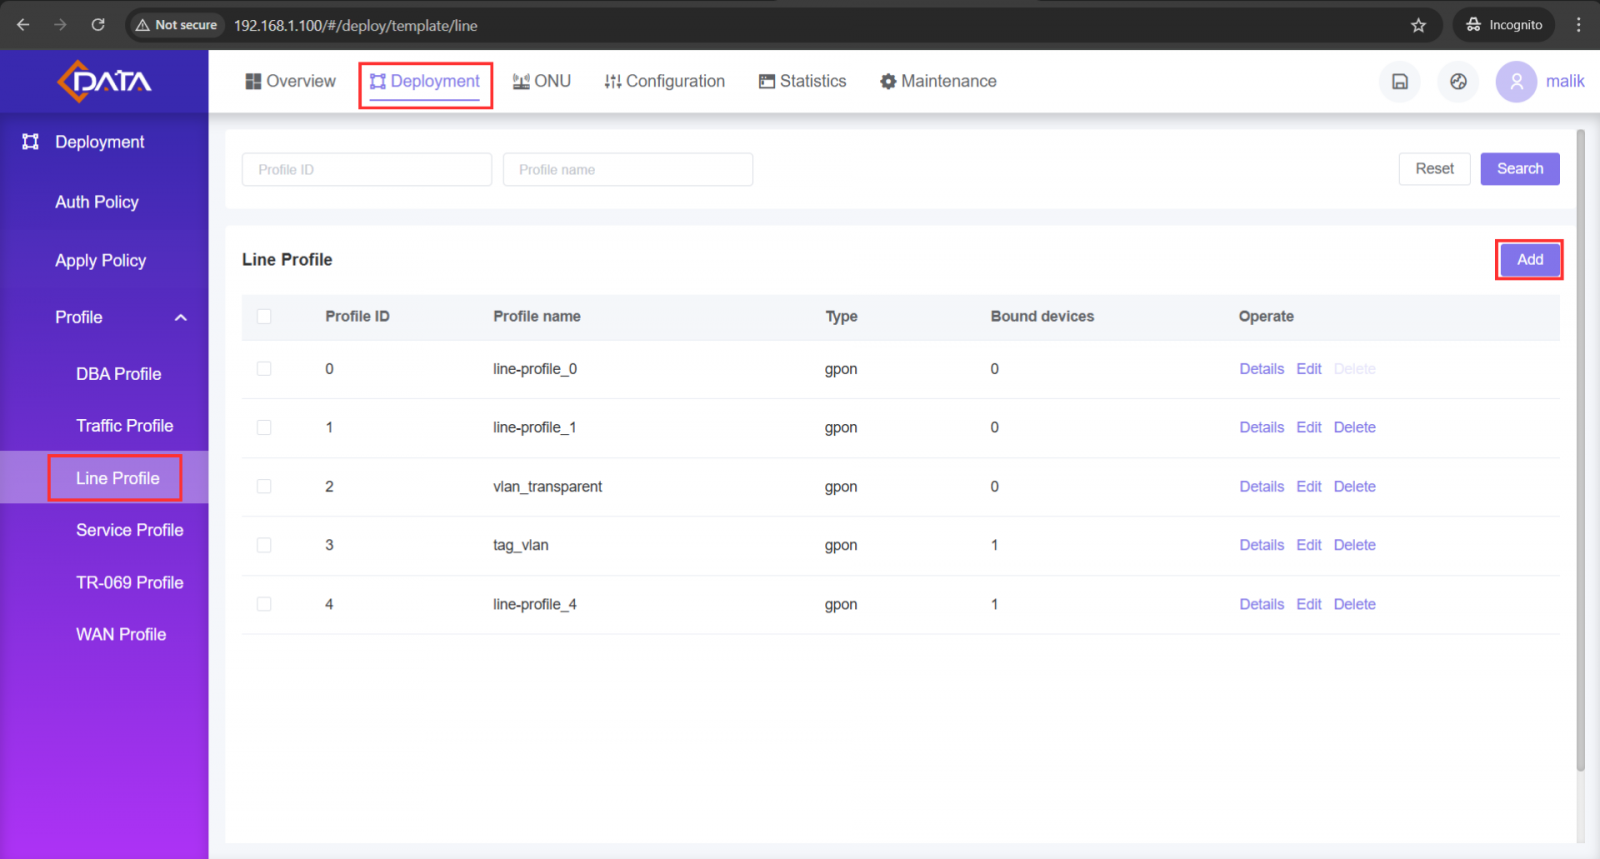Click the Add line profile button
The height and width of the screenshot is (859, 1600).
pyautogui.click(x=1529, y=260)
